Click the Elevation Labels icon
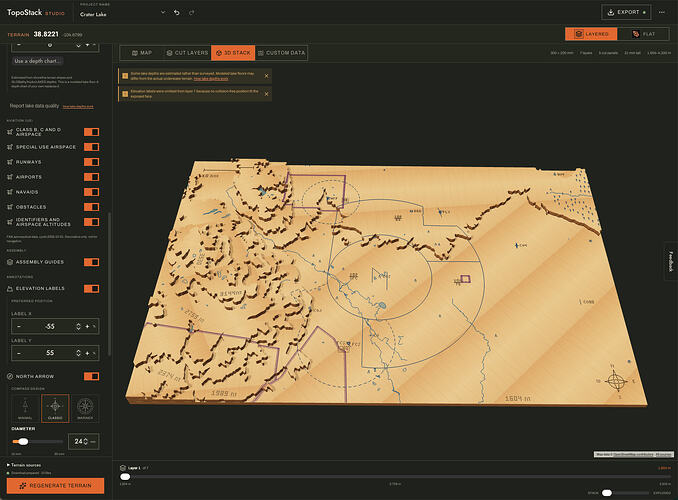Image resolution: width=678 pixels, height=500 pixels. tap(10, 288)
